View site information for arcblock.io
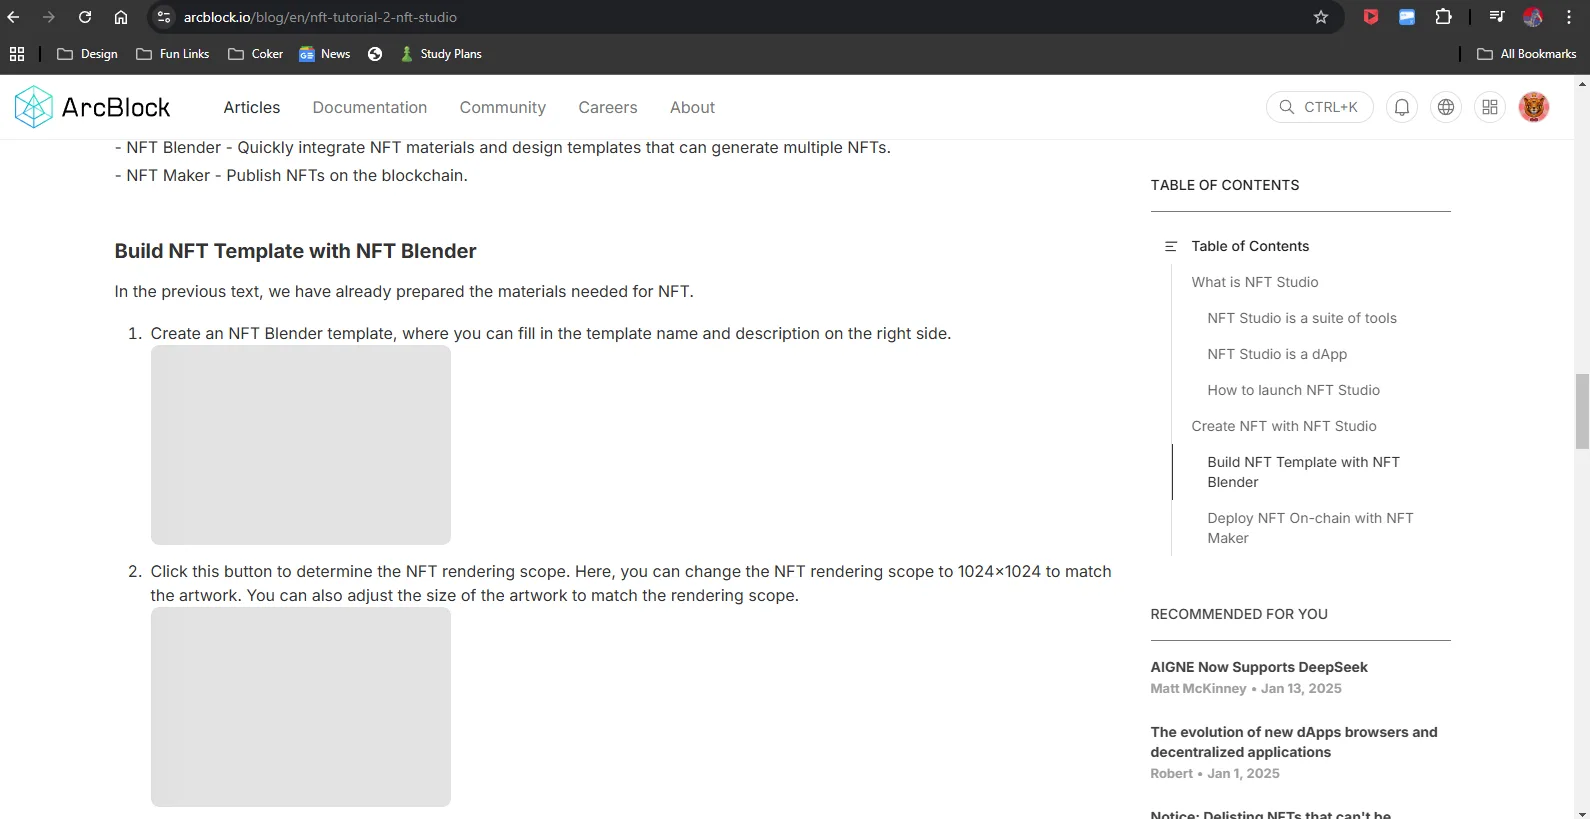This screenshot has width=1590, height=819. pyautogui.click(x=165, y=17)
